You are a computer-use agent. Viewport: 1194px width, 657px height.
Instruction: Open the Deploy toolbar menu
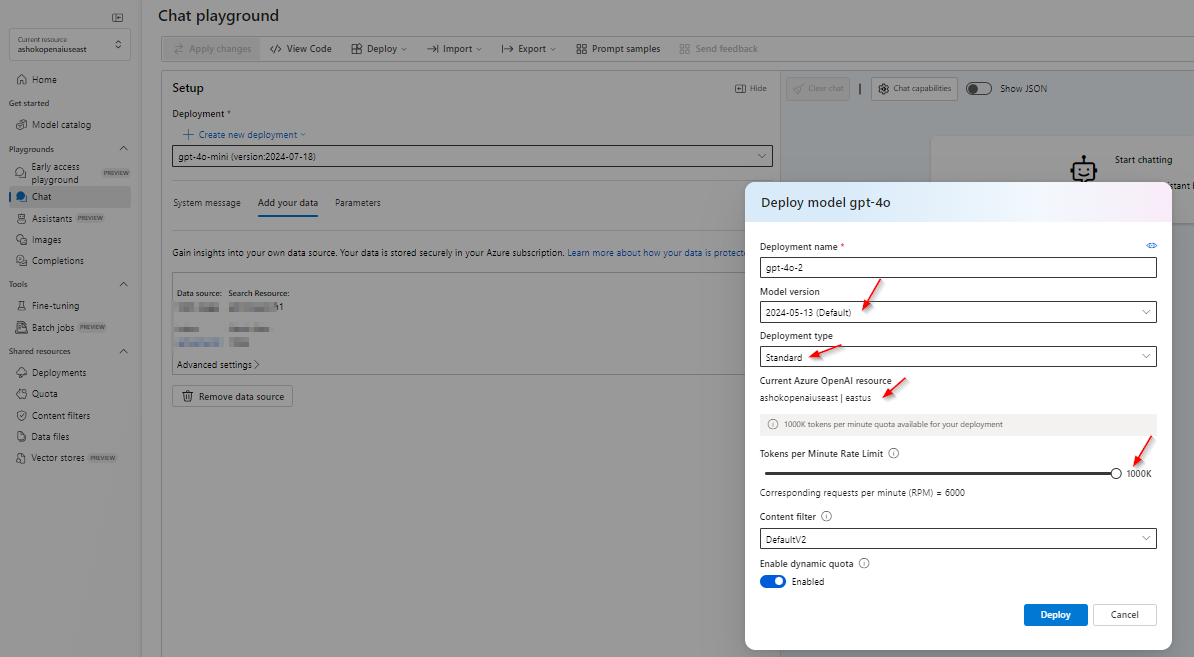(x=378, y=49)
